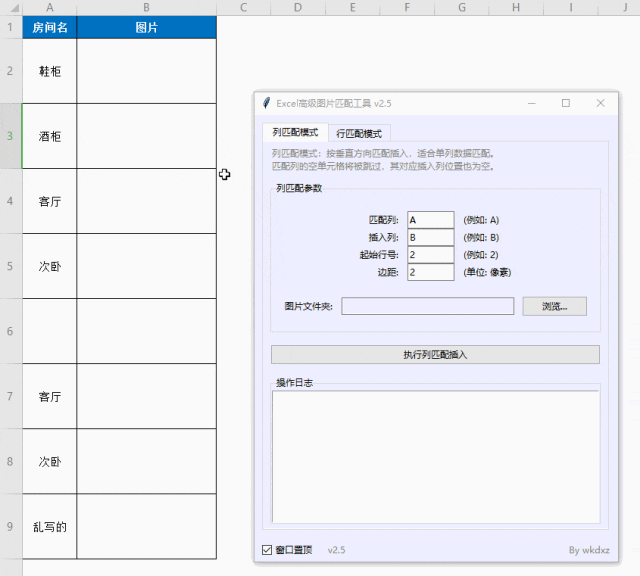Click the 起始行号 input field
Screen dimensions: 640x576
(431, 255)
